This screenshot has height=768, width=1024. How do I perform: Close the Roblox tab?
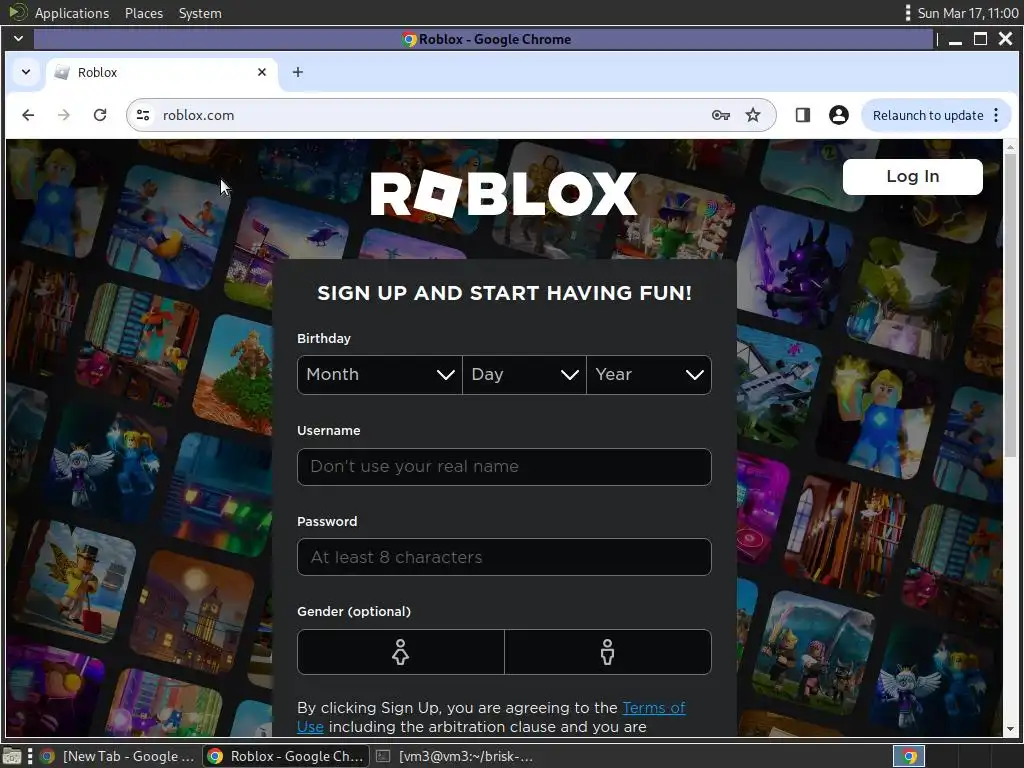point(262,72)
